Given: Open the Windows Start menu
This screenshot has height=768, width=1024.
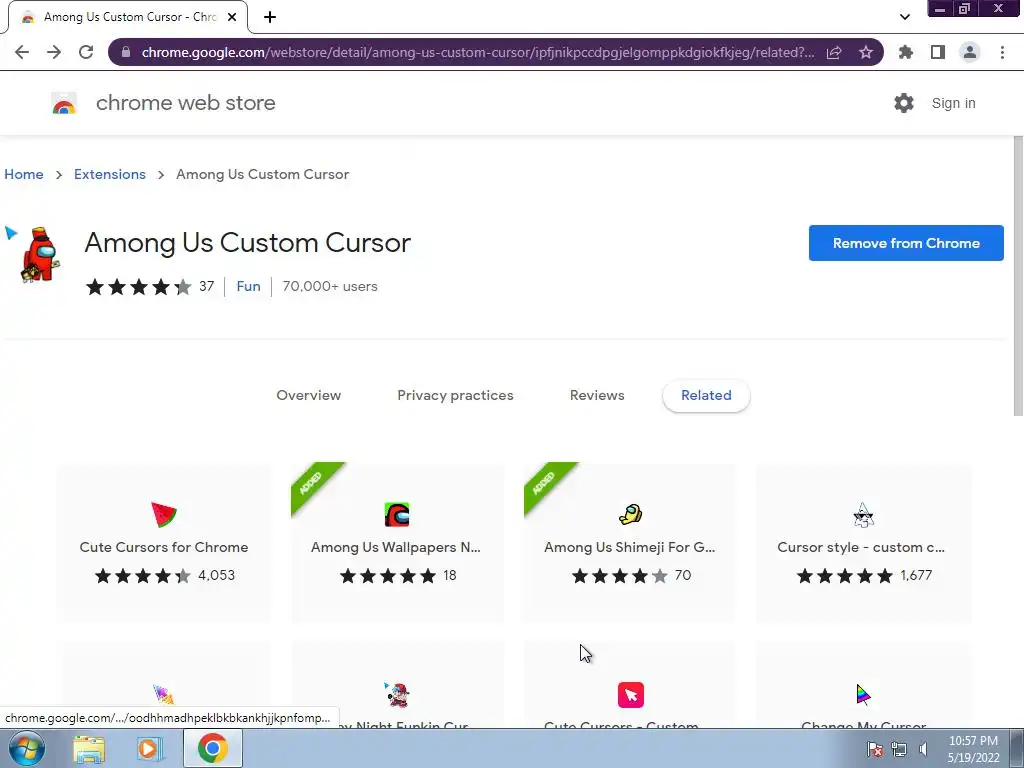Looking at the screenshot, I should 26,748.
